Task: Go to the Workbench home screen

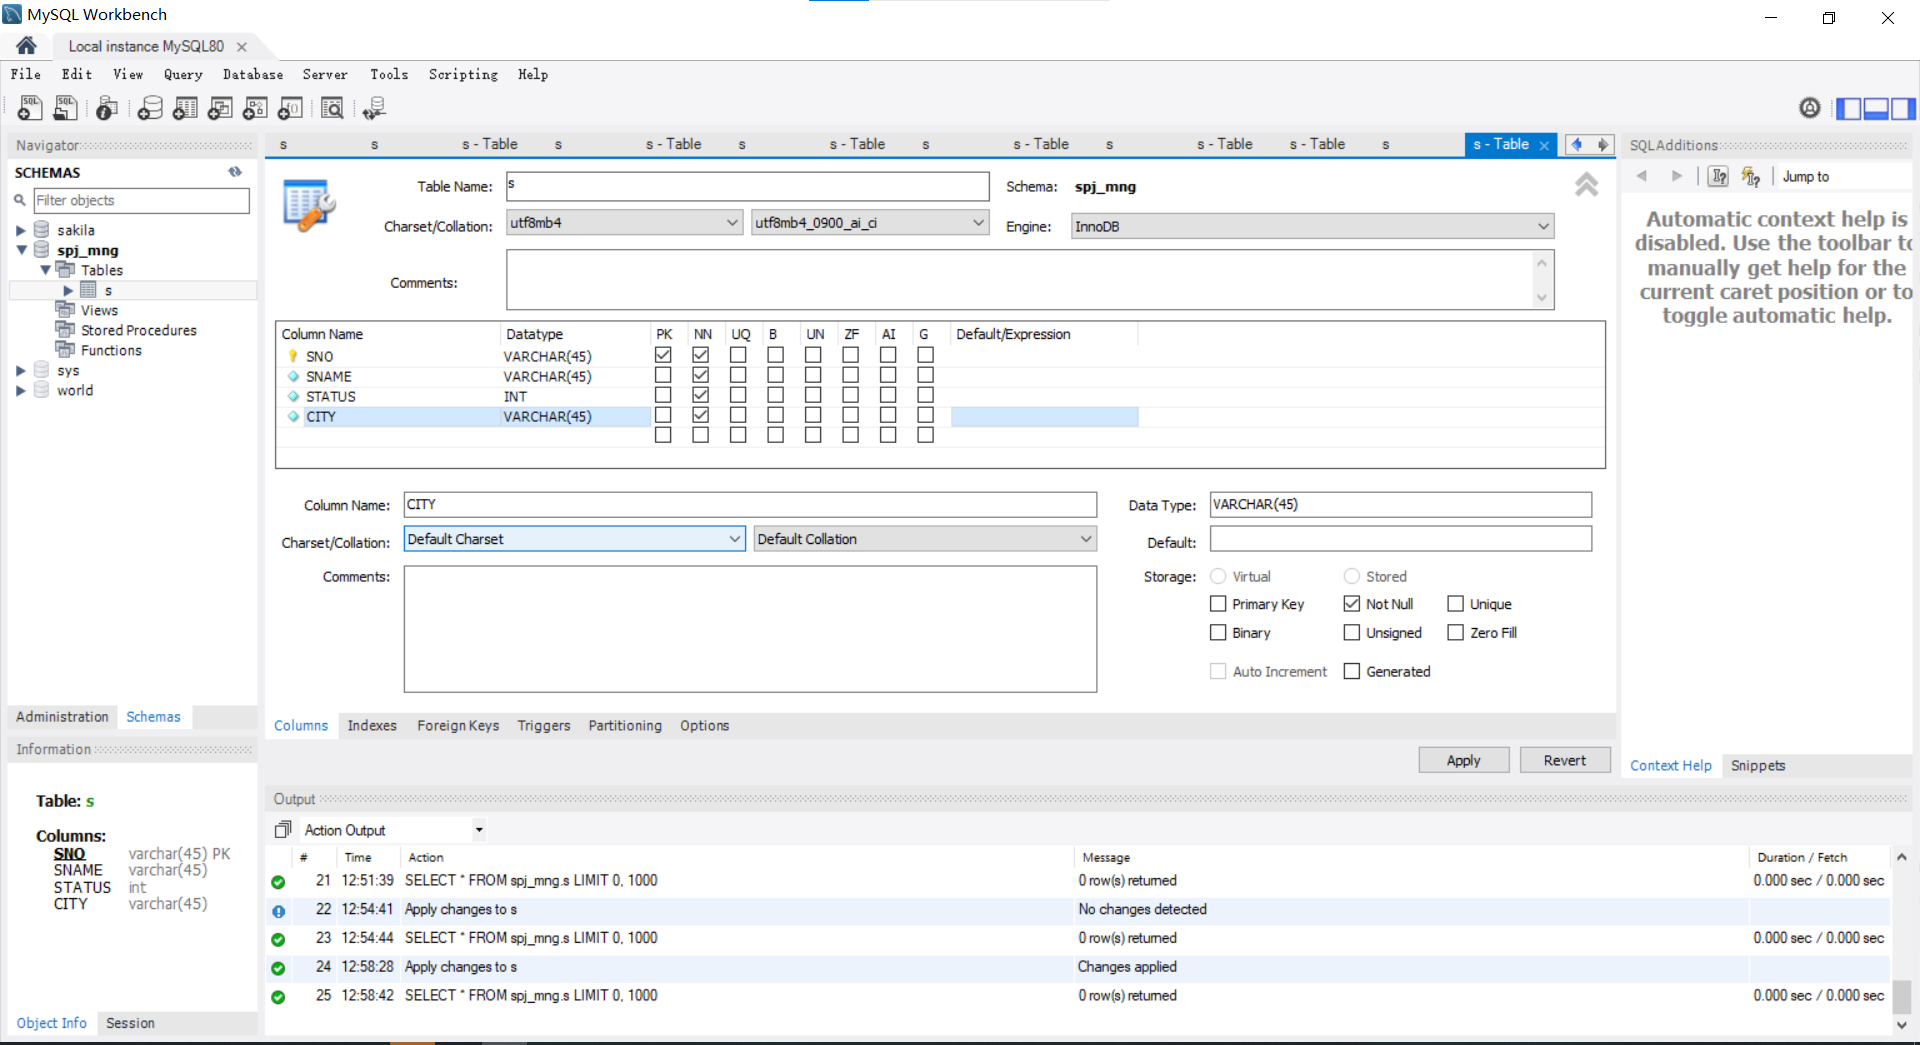Action: click(27, 45)
